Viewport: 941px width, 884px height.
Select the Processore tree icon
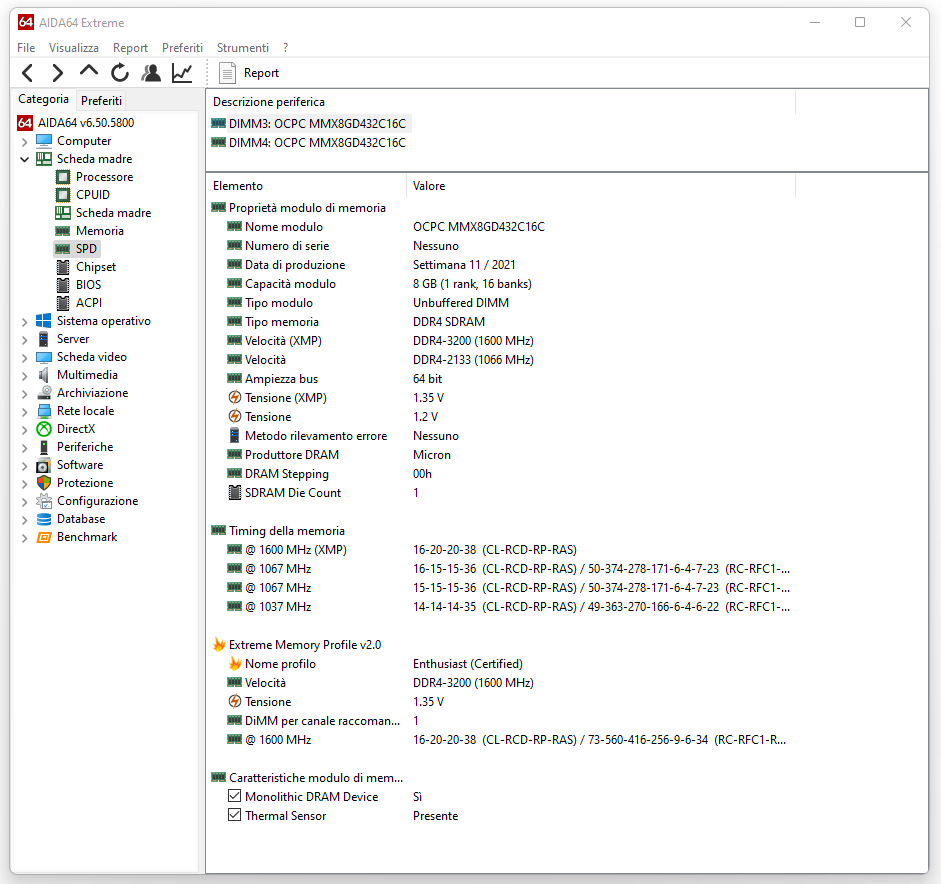point(63,177)
